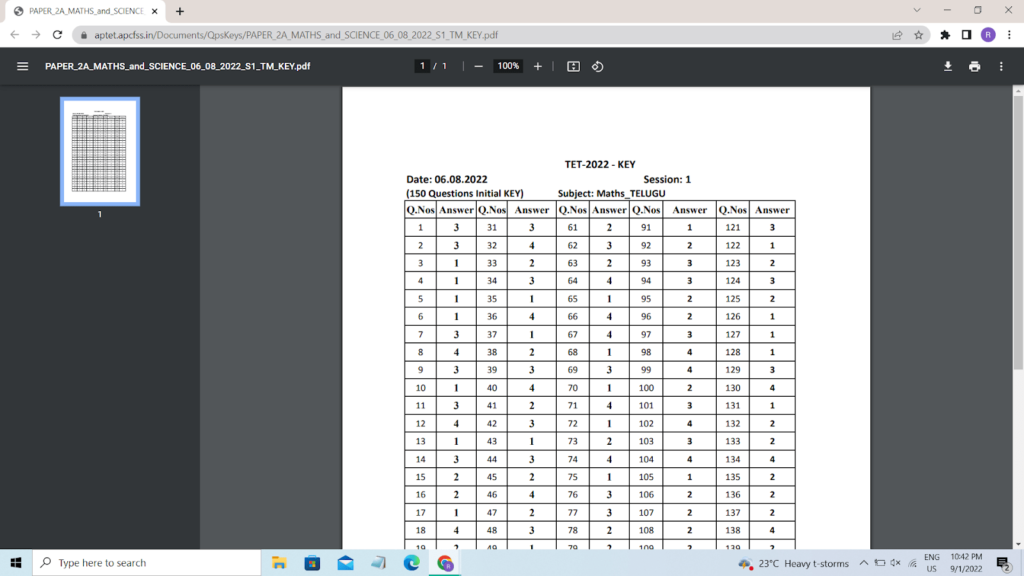Click the zoom in plus button
The width and height of the screenshot is (1024, 576).
point(538,66)
